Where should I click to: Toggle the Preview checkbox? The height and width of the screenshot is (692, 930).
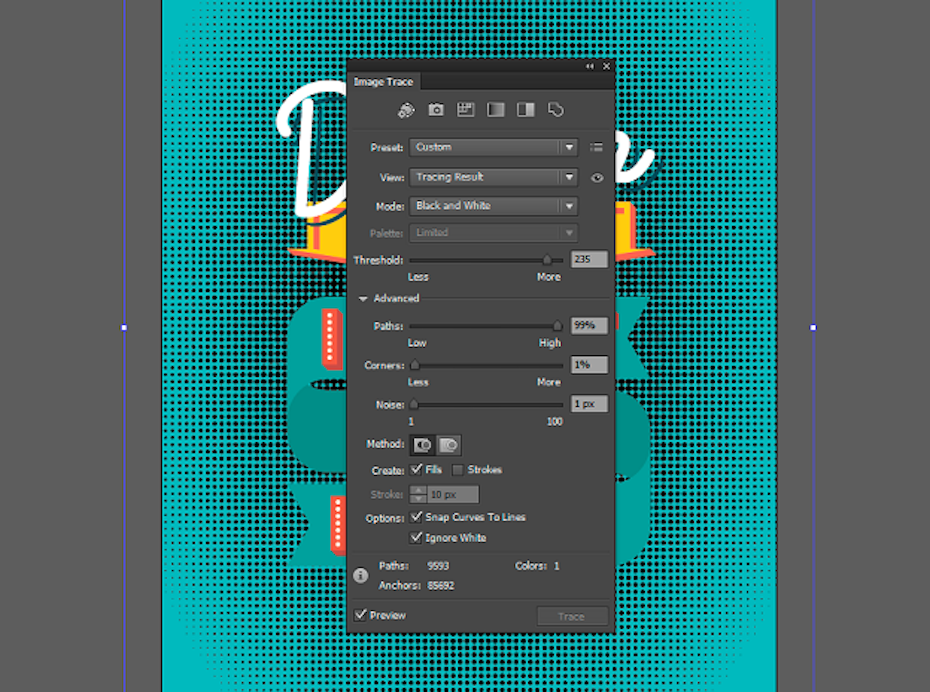[x=361, y=615]
